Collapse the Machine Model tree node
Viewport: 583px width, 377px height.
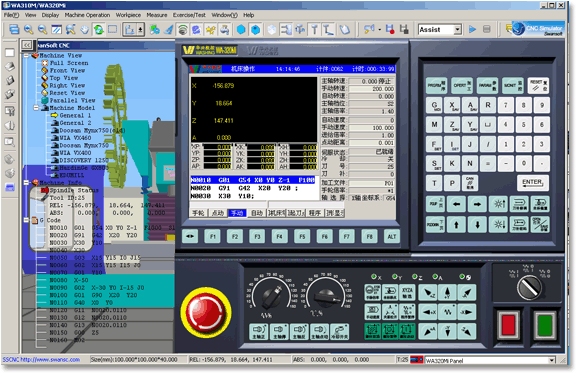pos(36,108)
